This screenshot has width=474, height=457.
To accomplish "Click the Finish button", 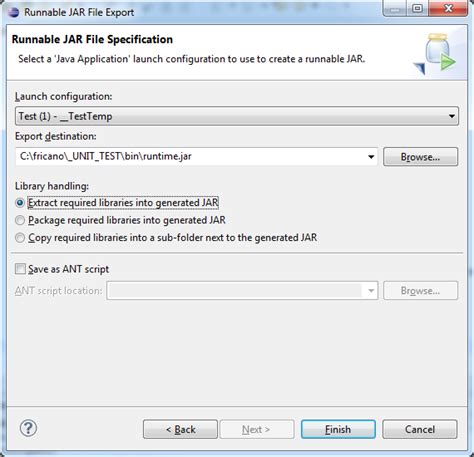I will coord(338,429).
